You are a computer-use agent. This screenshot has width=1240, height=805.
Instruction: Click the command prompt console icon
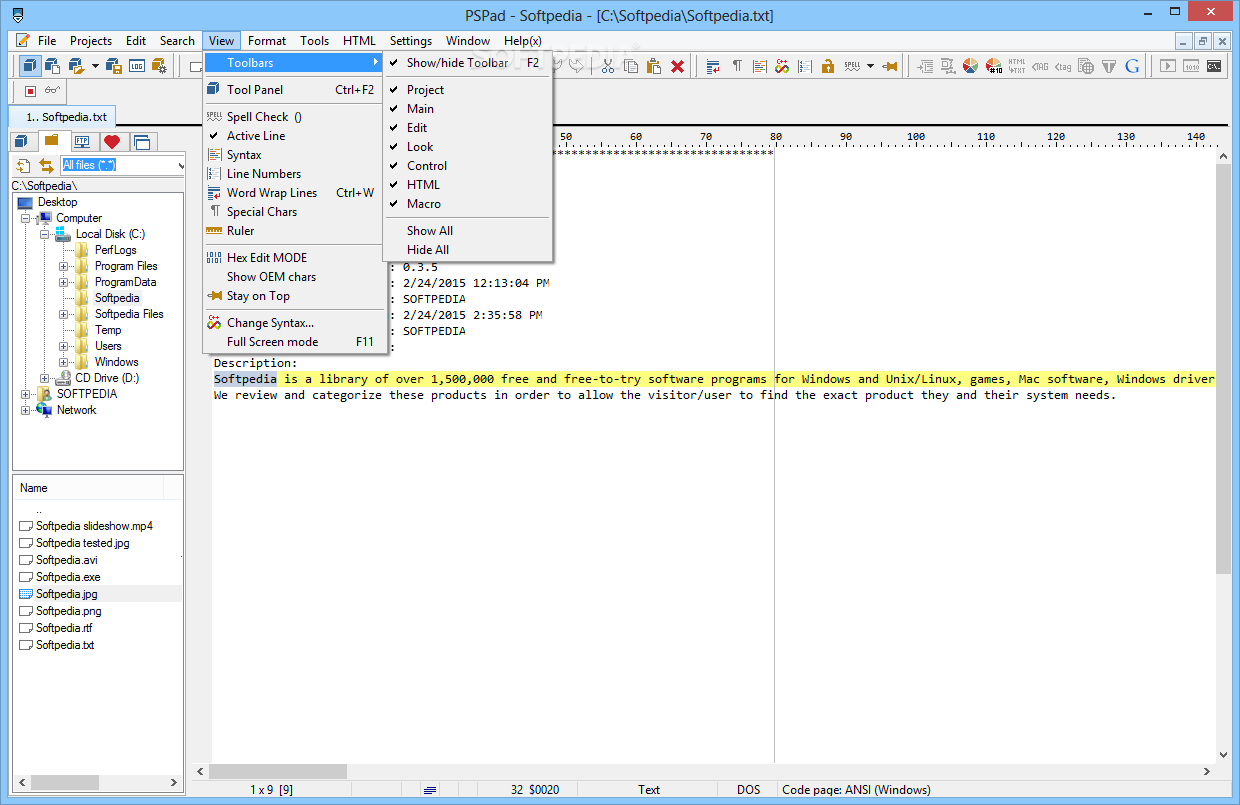point(1214,66)
